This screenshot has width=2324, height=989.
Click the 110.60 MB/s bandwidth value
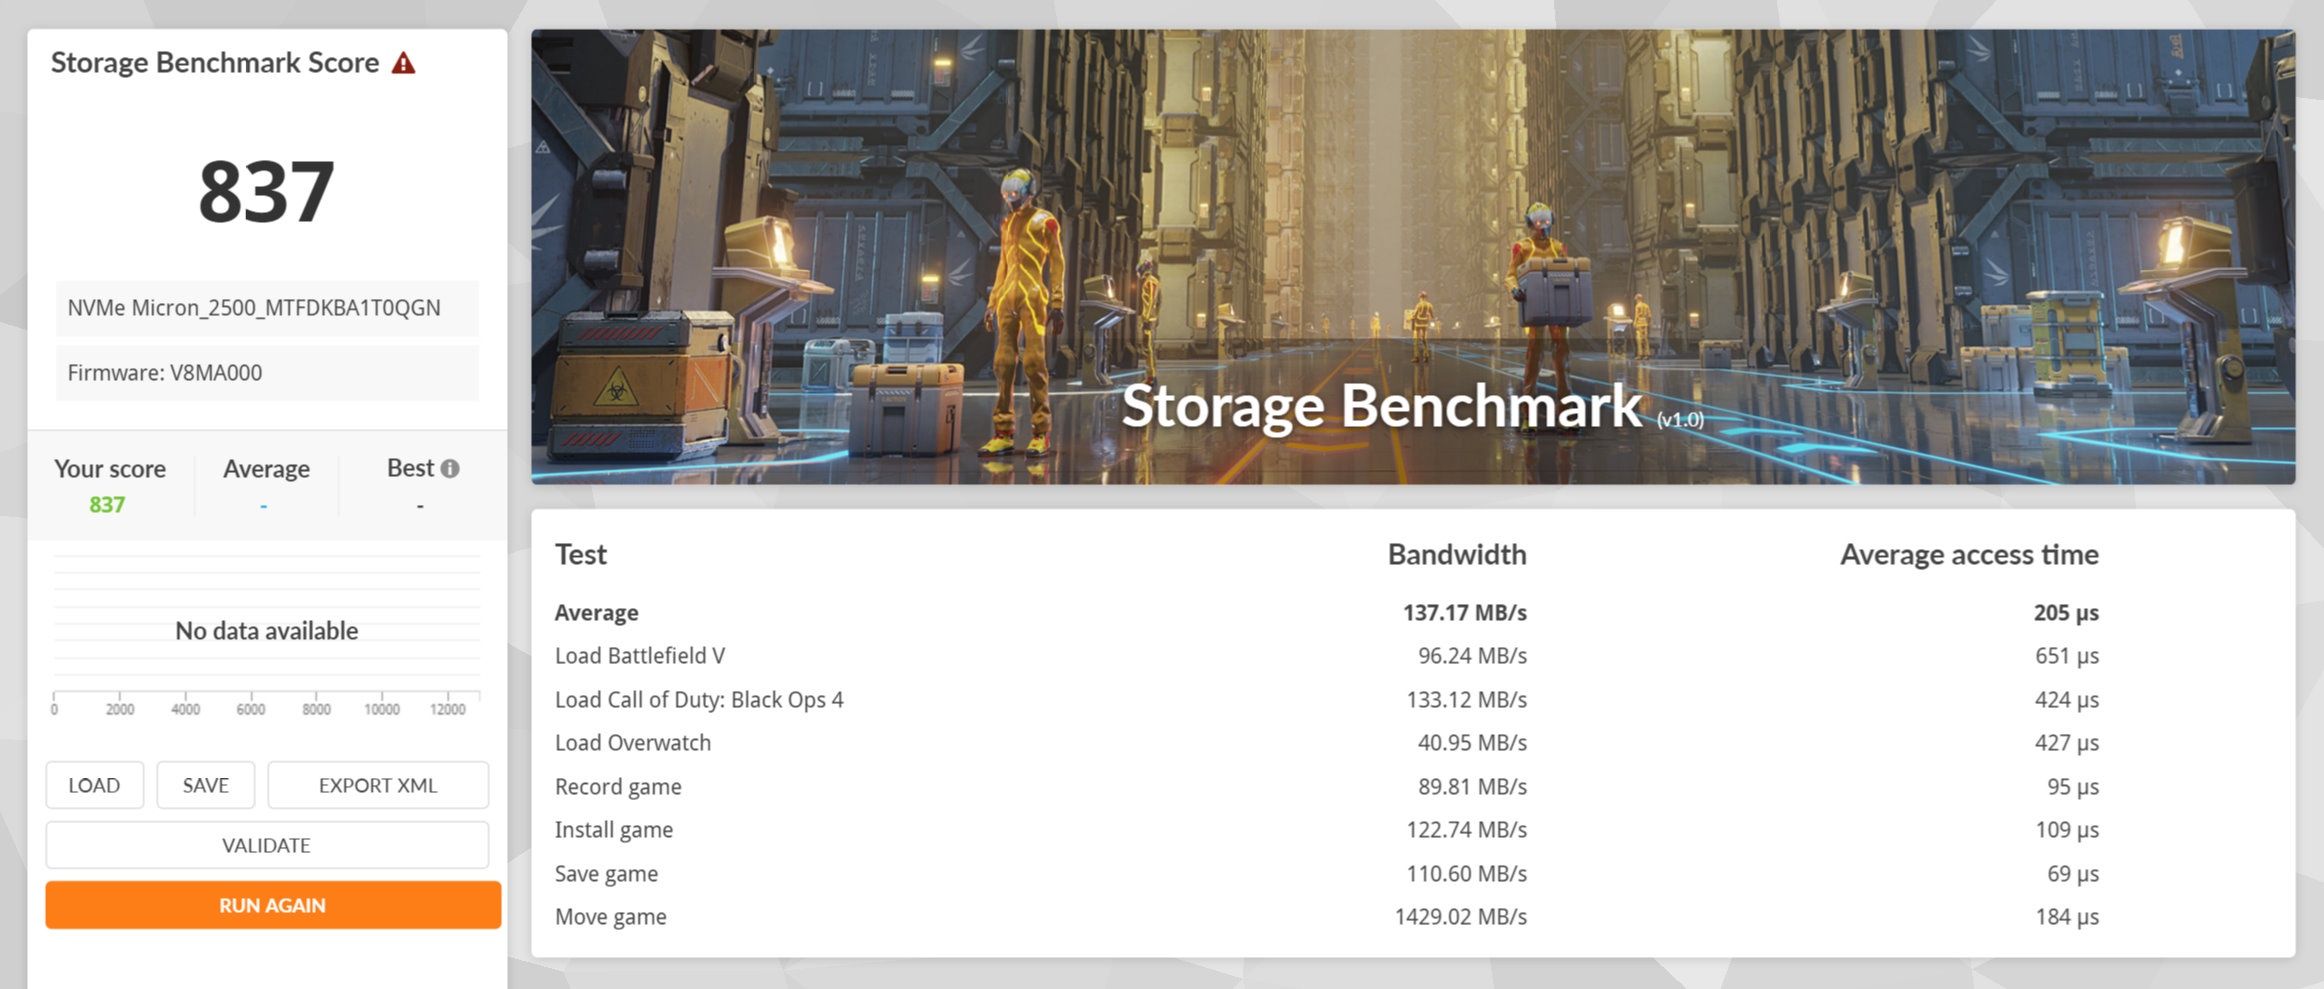coord(1467,874)
